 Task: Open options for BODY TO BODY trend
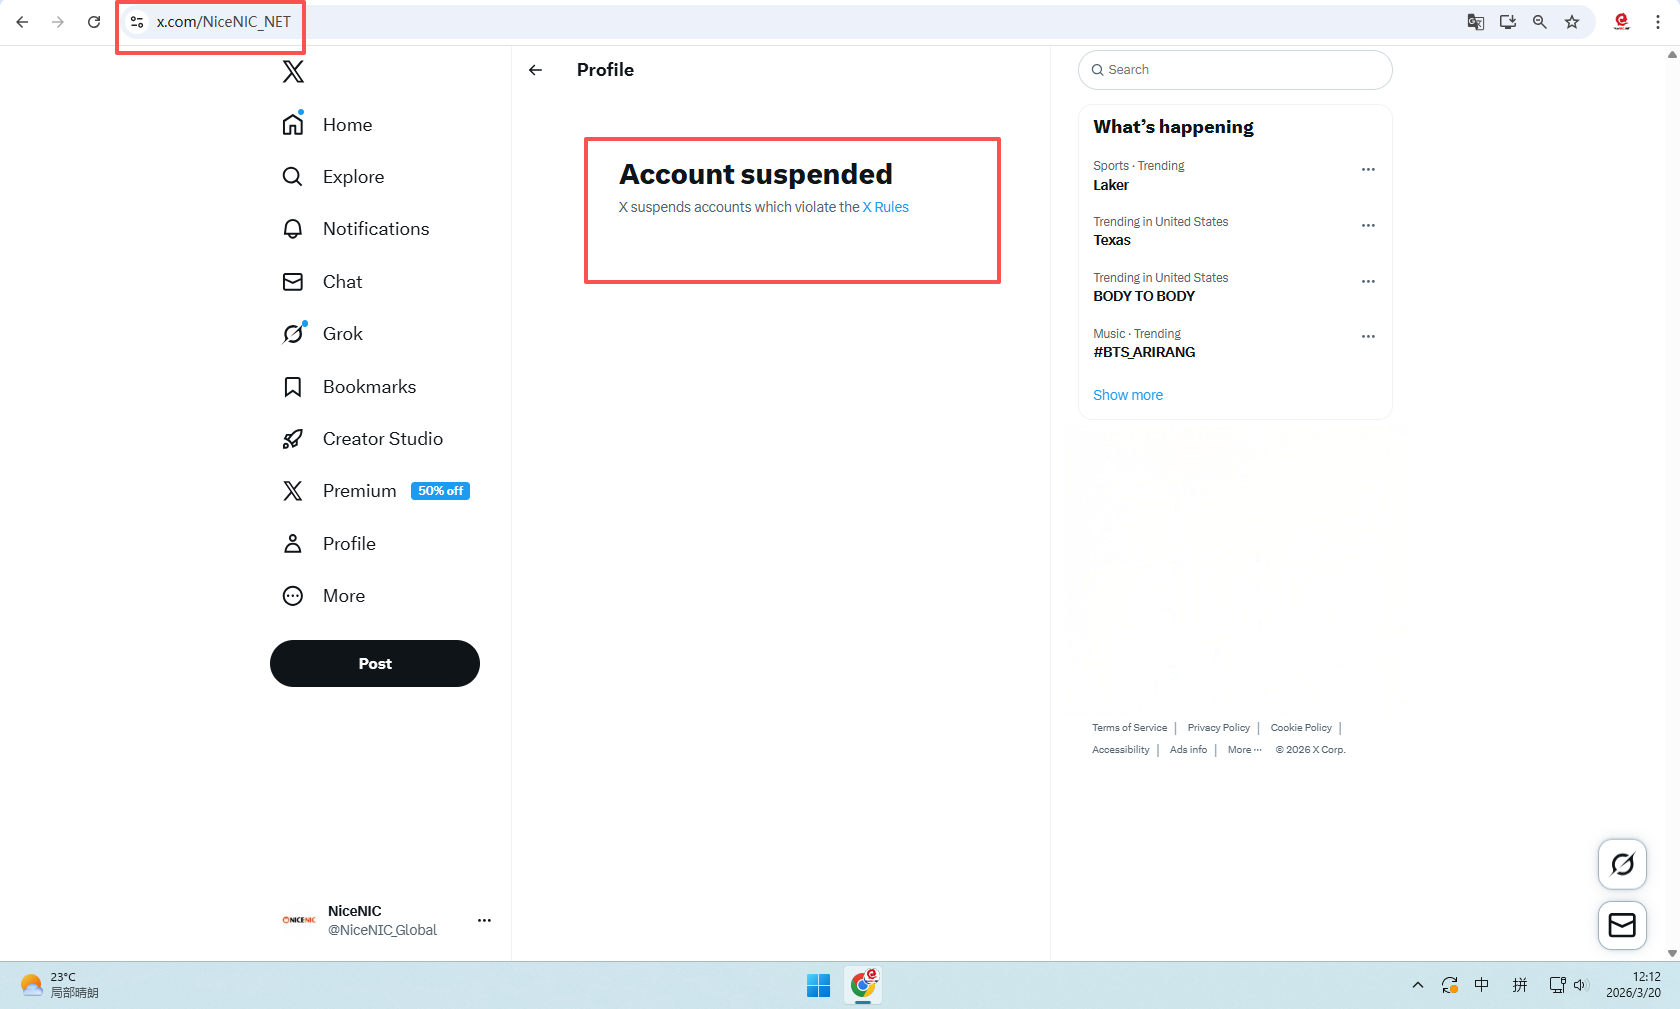1368,281
